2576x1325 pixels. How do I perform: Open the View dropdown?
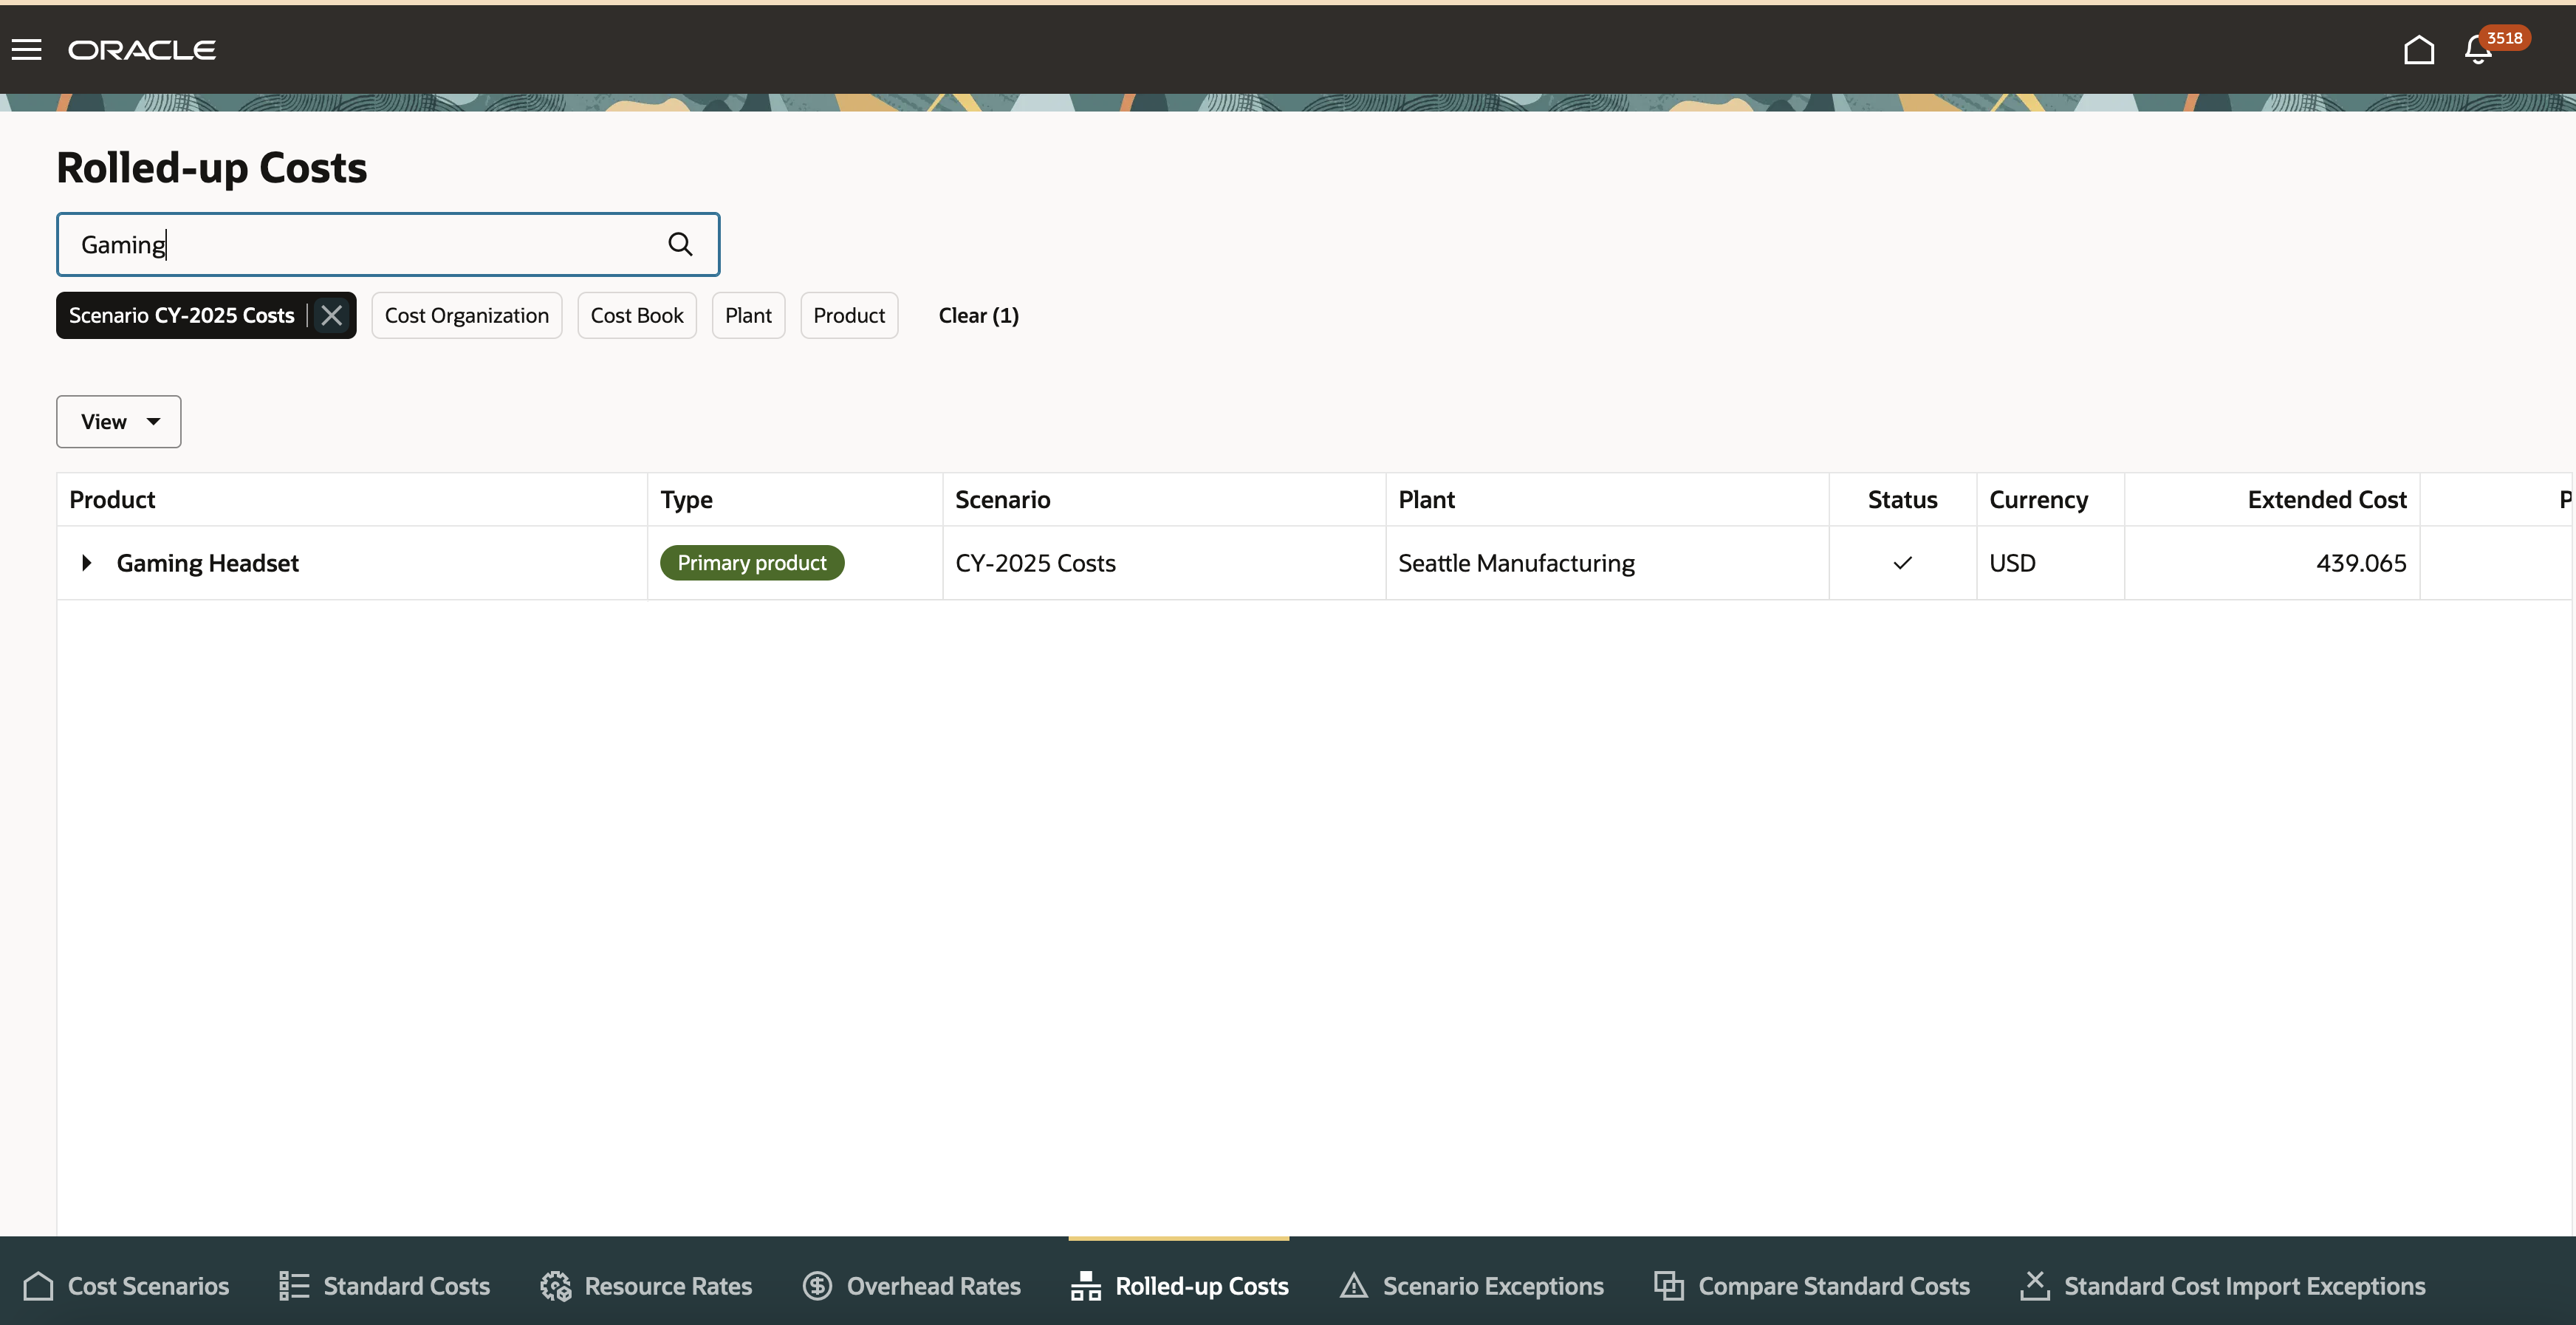click(119, 422)
